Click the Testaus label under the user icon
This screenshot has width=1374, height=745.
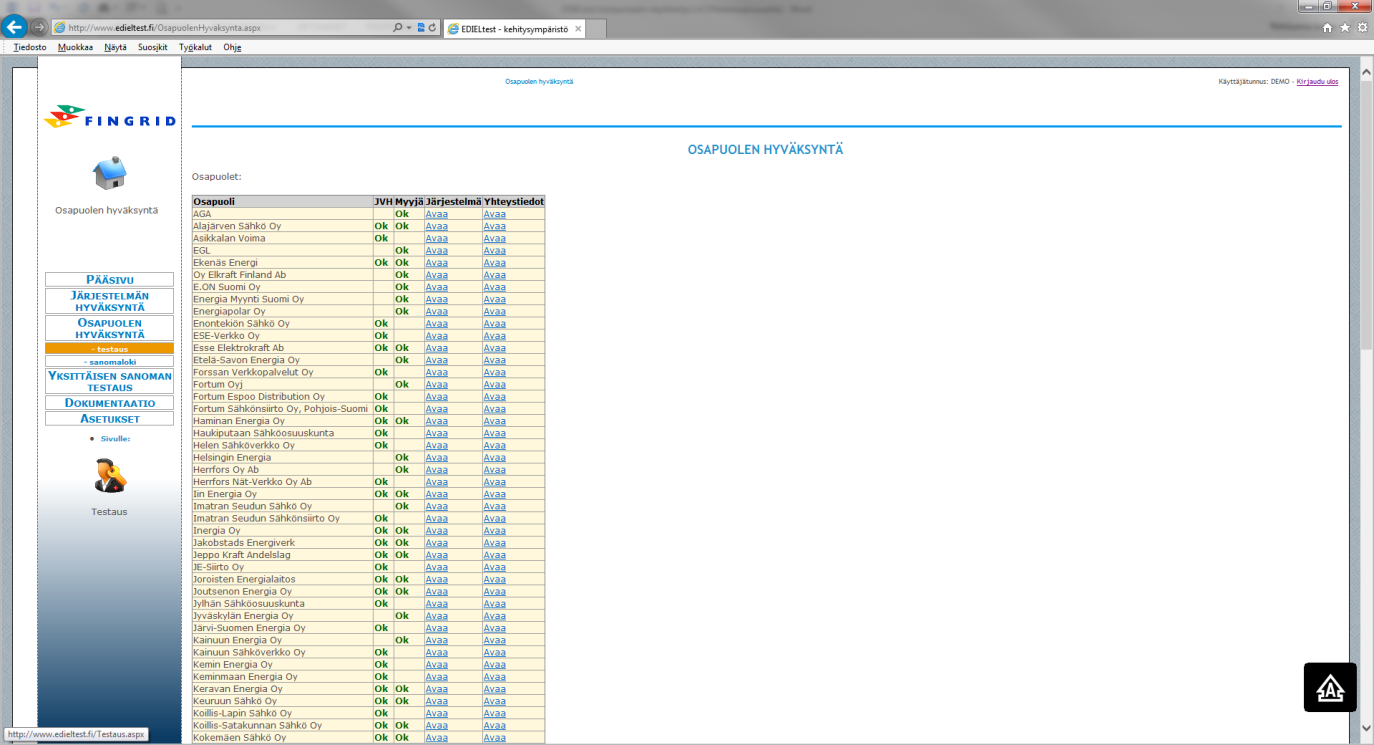point(109,512)
